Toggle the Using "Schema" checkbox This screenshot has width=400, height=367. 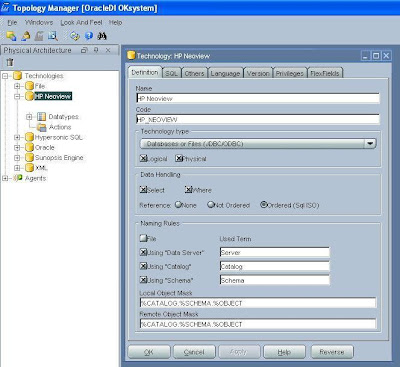[x=143, y=280]
